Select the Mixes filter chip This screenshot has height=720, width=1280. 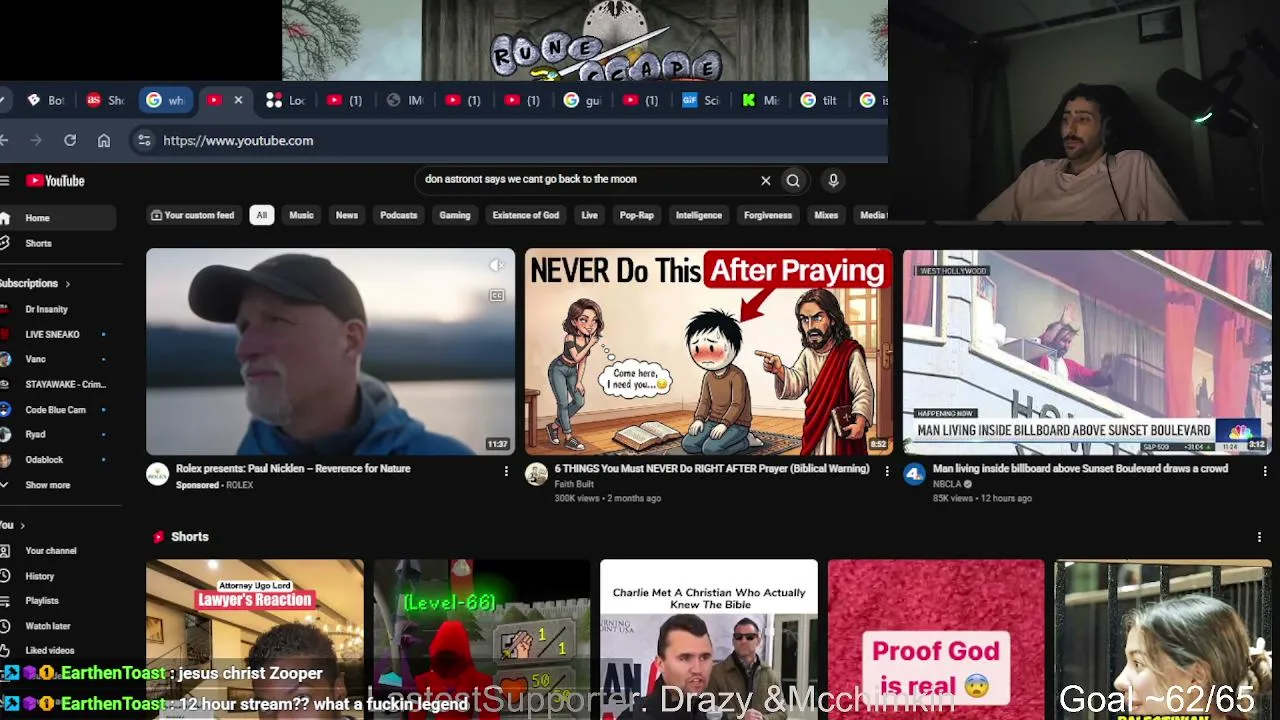pyautogui.click(x=826, y=215)
